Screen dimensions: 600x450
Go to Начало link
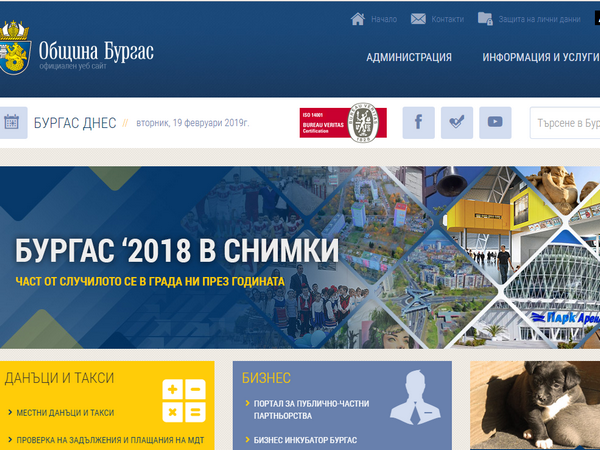[x=384, y=19]
